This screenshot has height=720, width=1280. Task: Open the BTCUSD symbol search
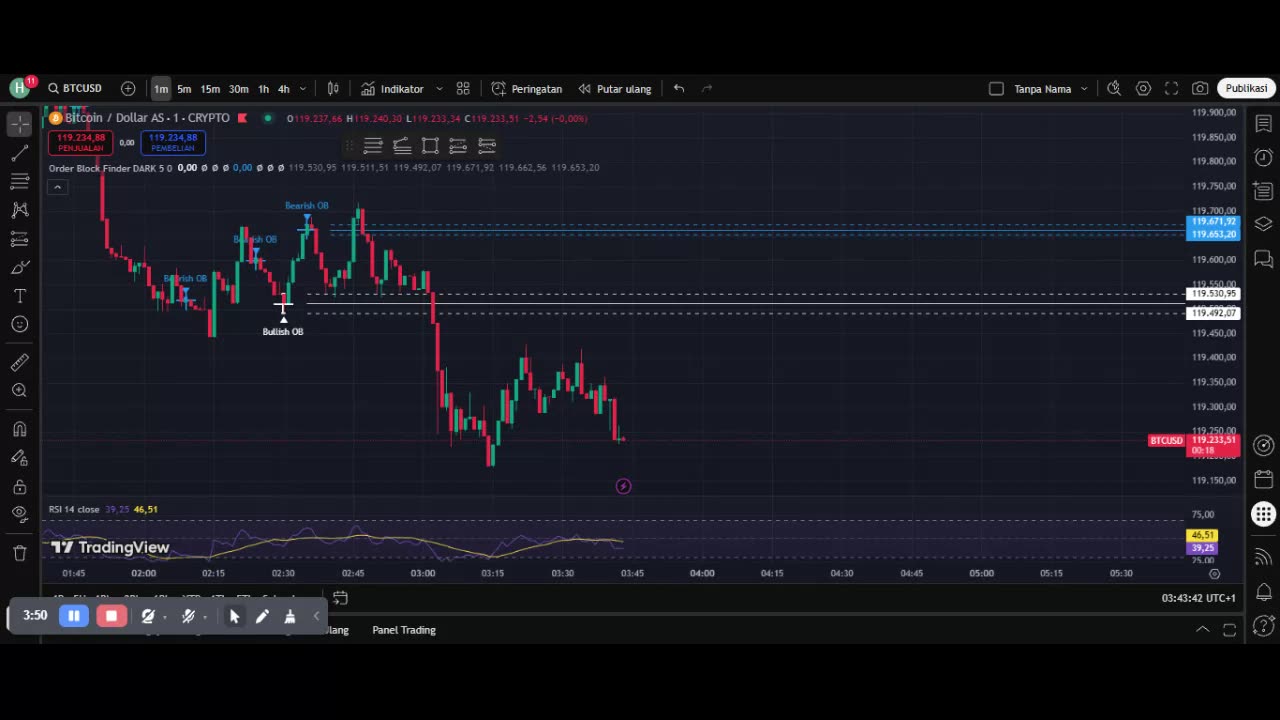click(75, 89)
